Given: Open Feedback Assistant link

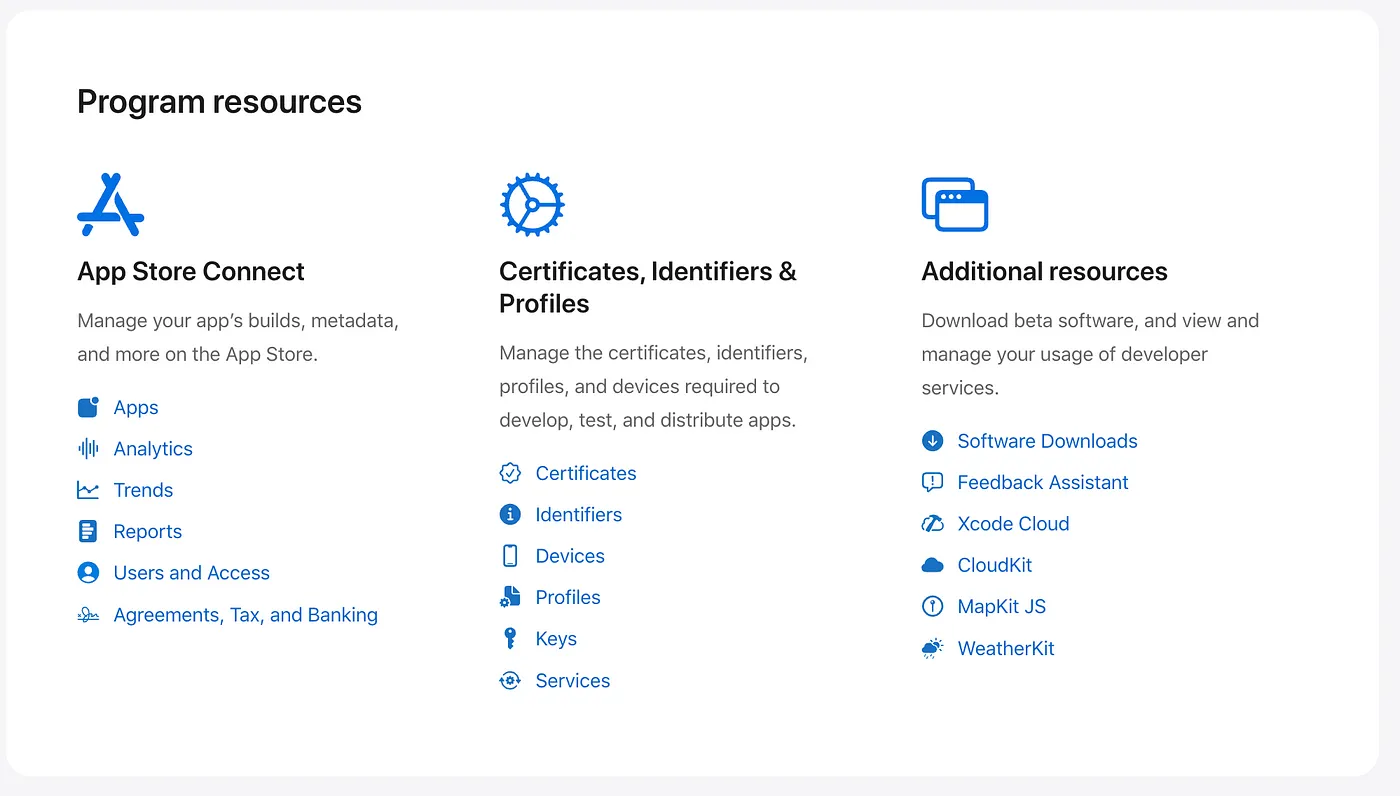Looking at the screenshot, I should click(1043, 482).
